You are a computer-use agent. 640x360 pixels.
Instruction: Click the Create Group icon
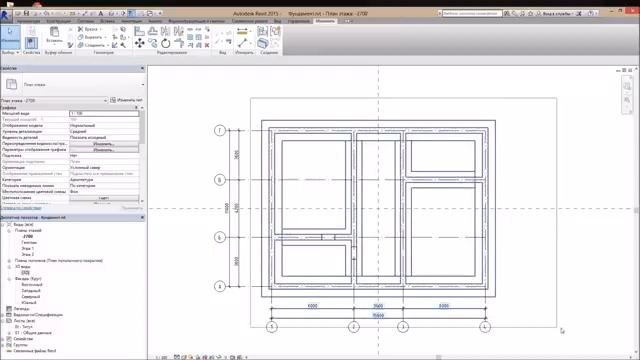(x=276, y=31)
